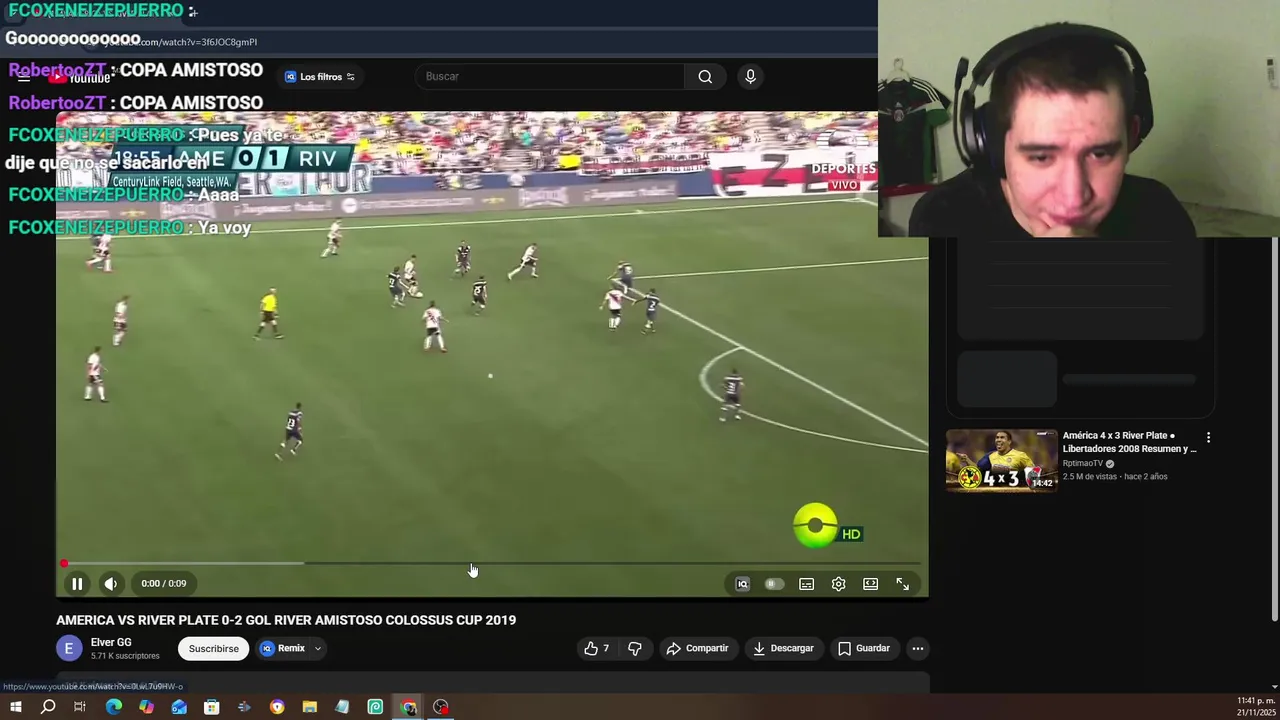This screenshot has width=1280, height=720.
Task: Save video with Guardar button
Action: point(863,649)
